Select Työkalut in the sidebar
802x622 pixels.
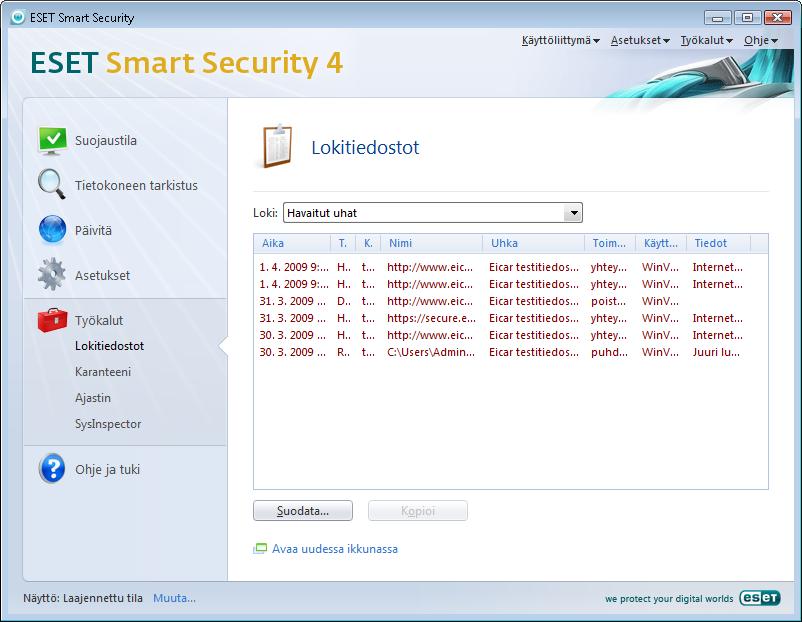(99, 321)
